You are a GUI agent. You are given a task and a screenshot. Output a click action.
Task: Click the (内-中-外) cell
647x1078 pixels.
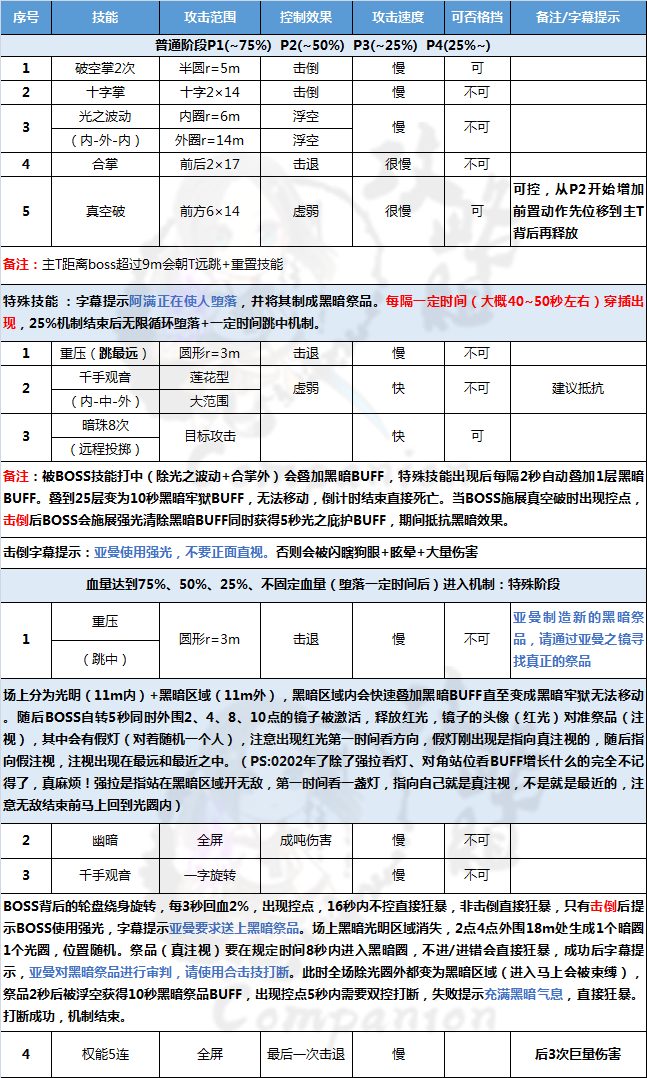[105, 401]
